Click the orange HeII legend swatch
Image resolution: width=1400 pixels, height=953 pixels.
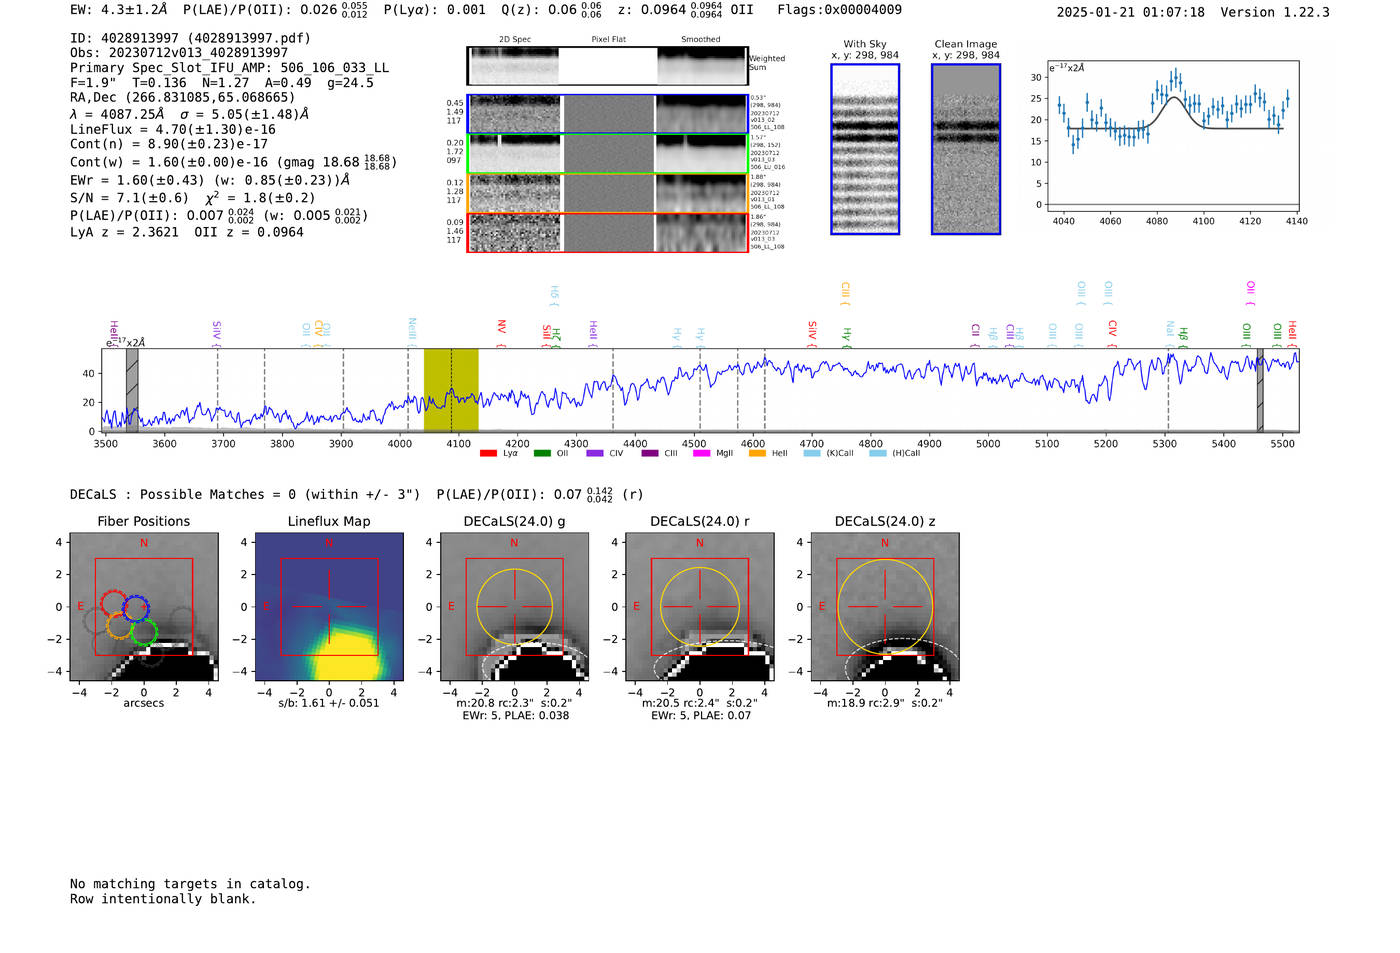click(x=757, y=454)
